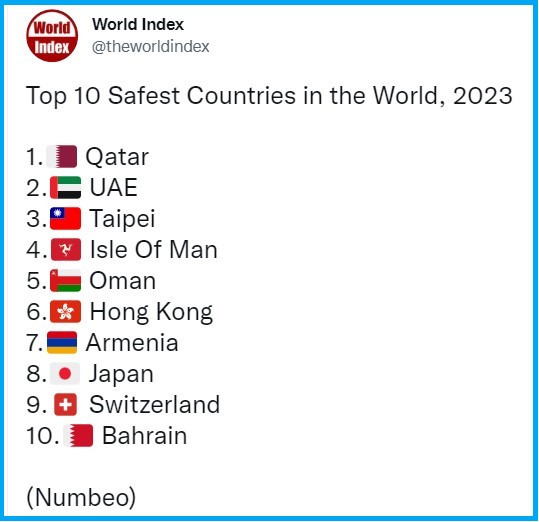539x522 pixels.
Task: Click the Oman flag emoji
Action: click(66, 281)
